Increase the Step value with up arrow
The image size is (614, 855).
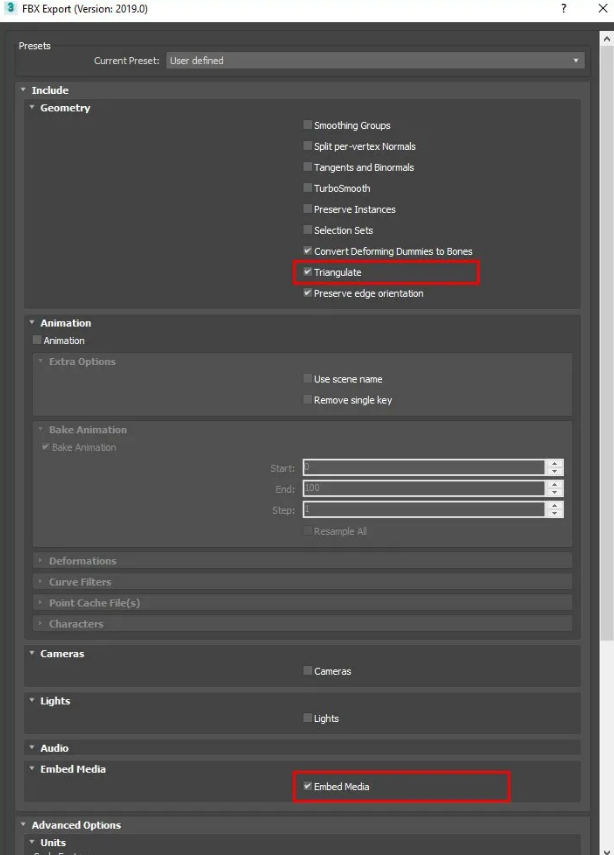point(555,505)
